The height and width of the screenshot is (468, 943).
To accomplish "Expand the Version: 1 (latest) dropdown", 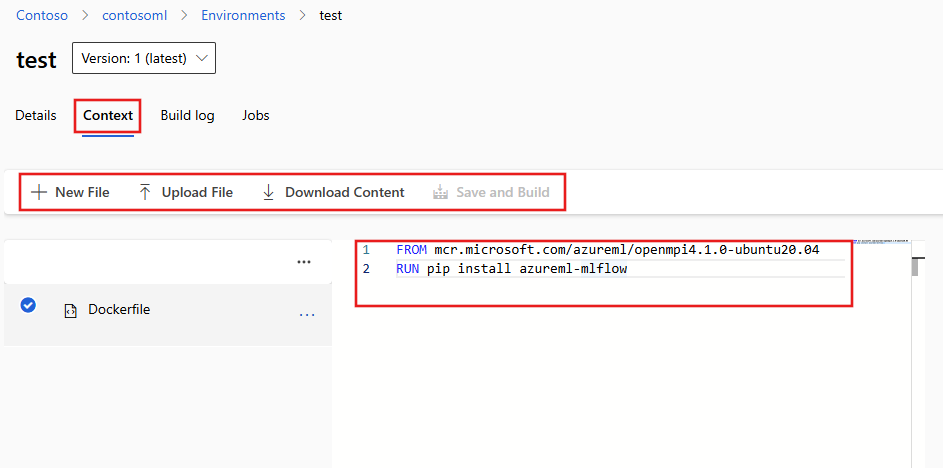I will 144,58.
